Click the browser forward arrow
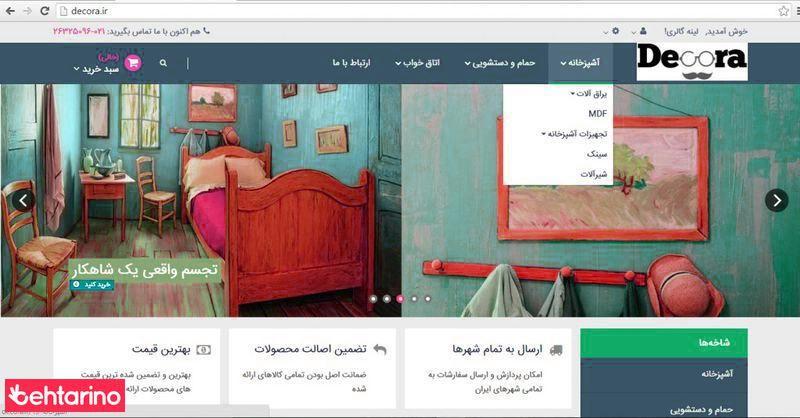Viewport: 800px width, 418px height. pos(27,11)
